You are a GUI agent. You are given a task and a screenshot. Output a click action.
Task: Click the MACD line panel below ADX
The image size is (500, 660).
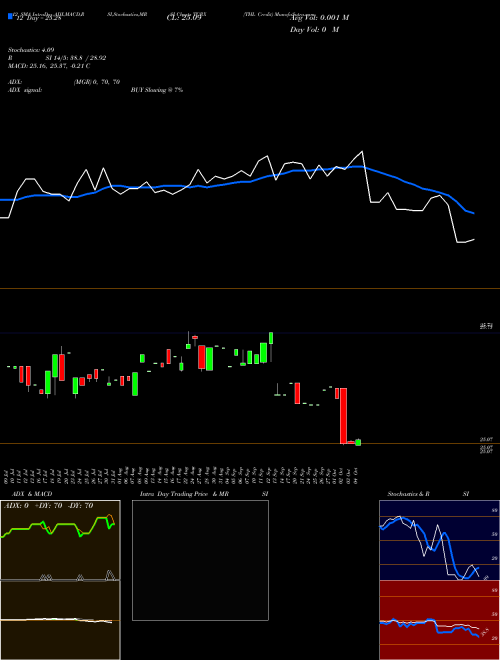coord(60,620)
